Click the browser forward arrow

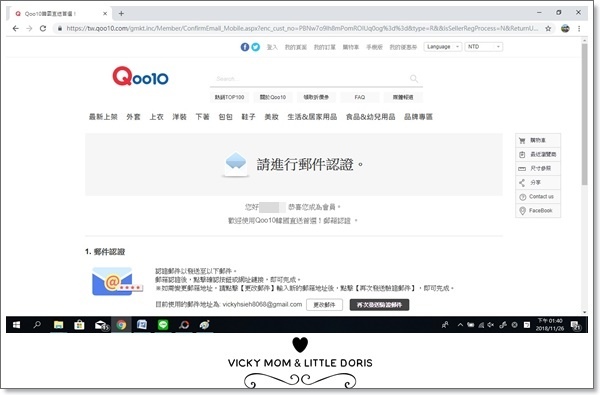tap(29, 28)
